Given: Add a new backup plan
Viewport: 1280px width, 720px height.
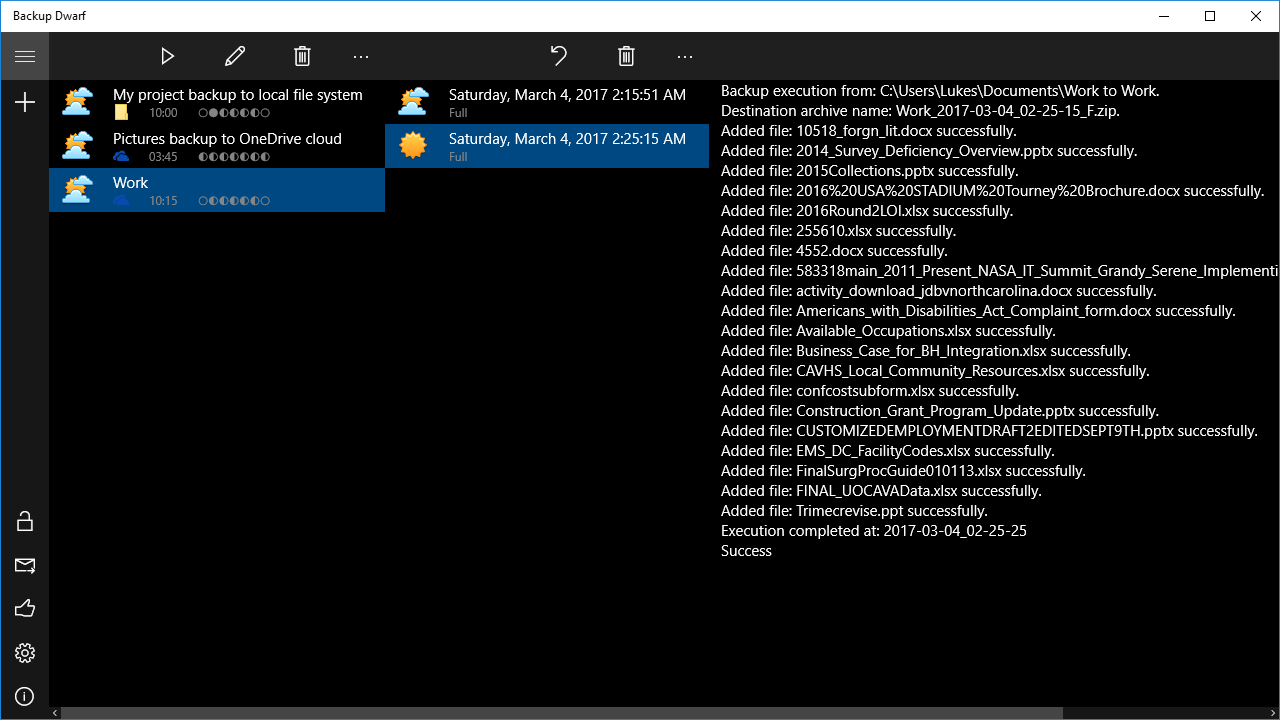Looking at the screenshot, I should coord(24,102).
